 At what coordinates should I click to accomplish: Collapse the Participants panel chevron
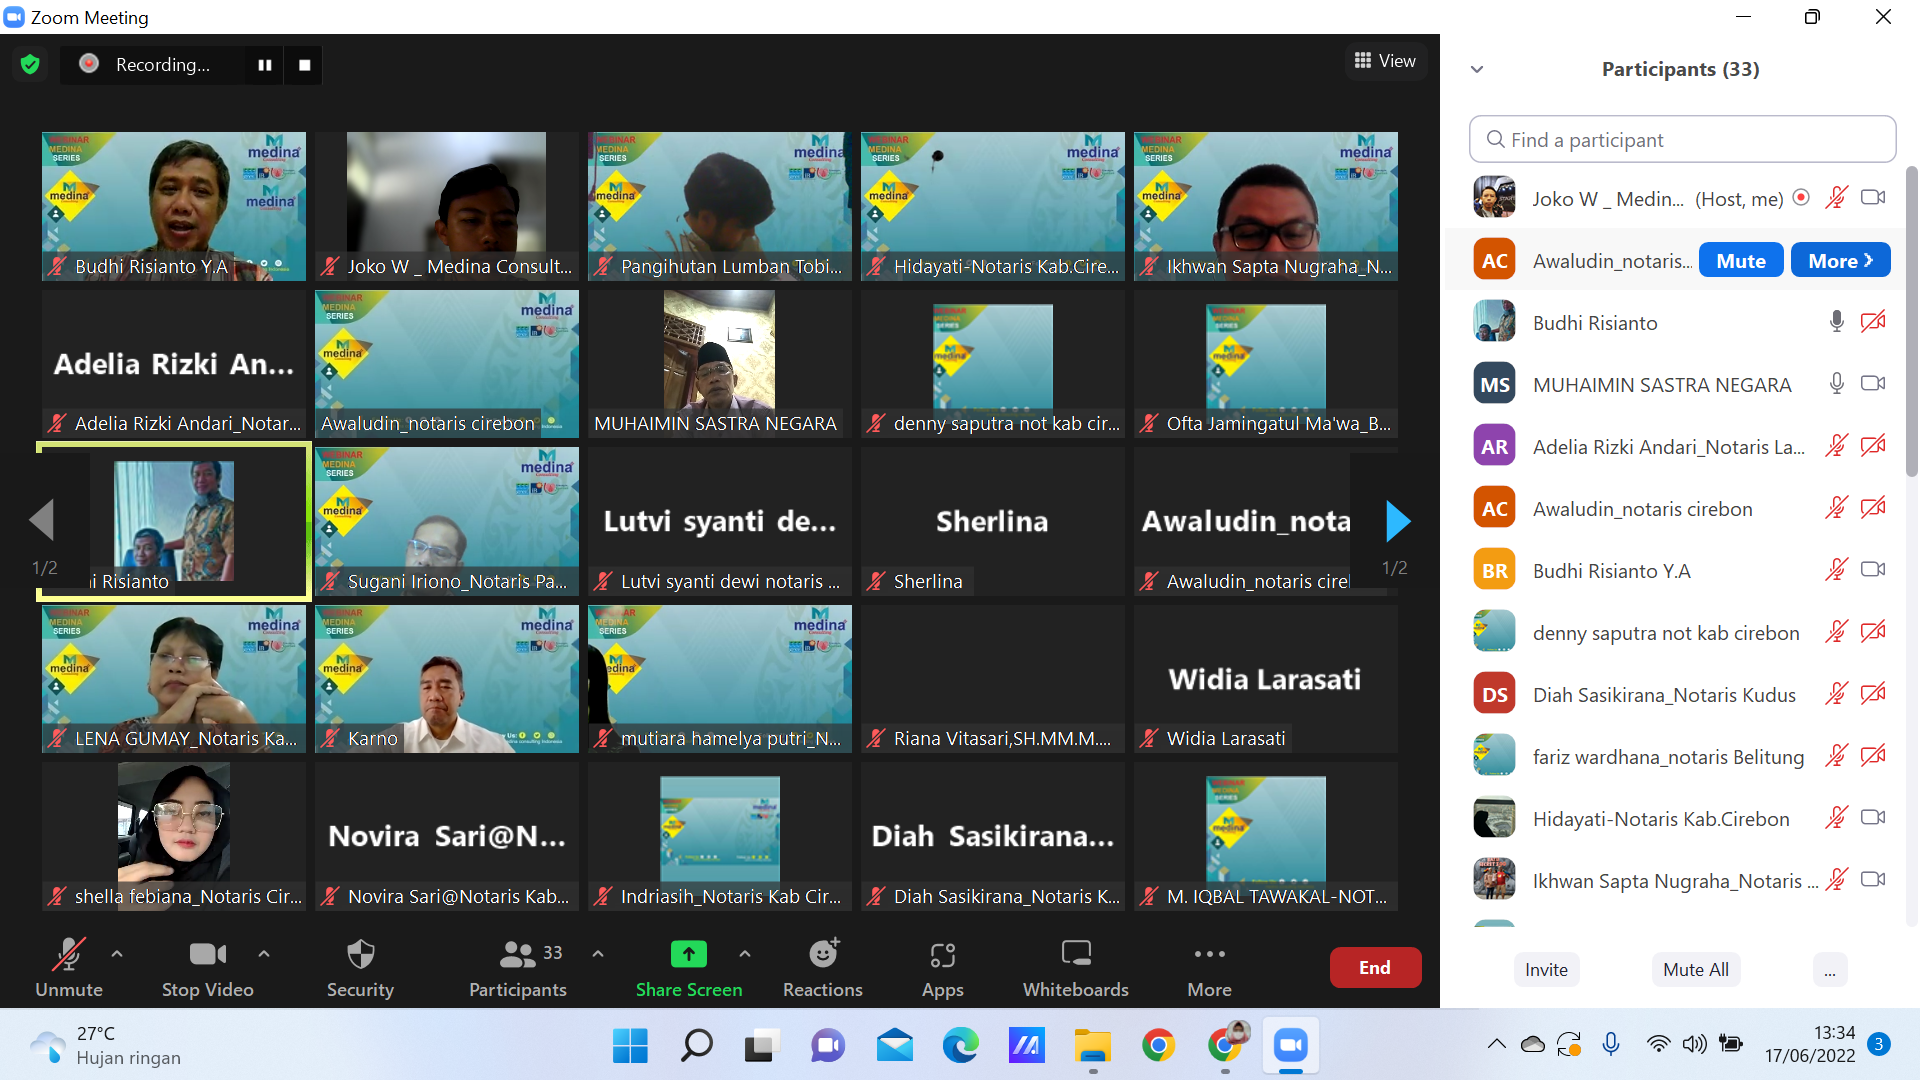coord(1477,69)
